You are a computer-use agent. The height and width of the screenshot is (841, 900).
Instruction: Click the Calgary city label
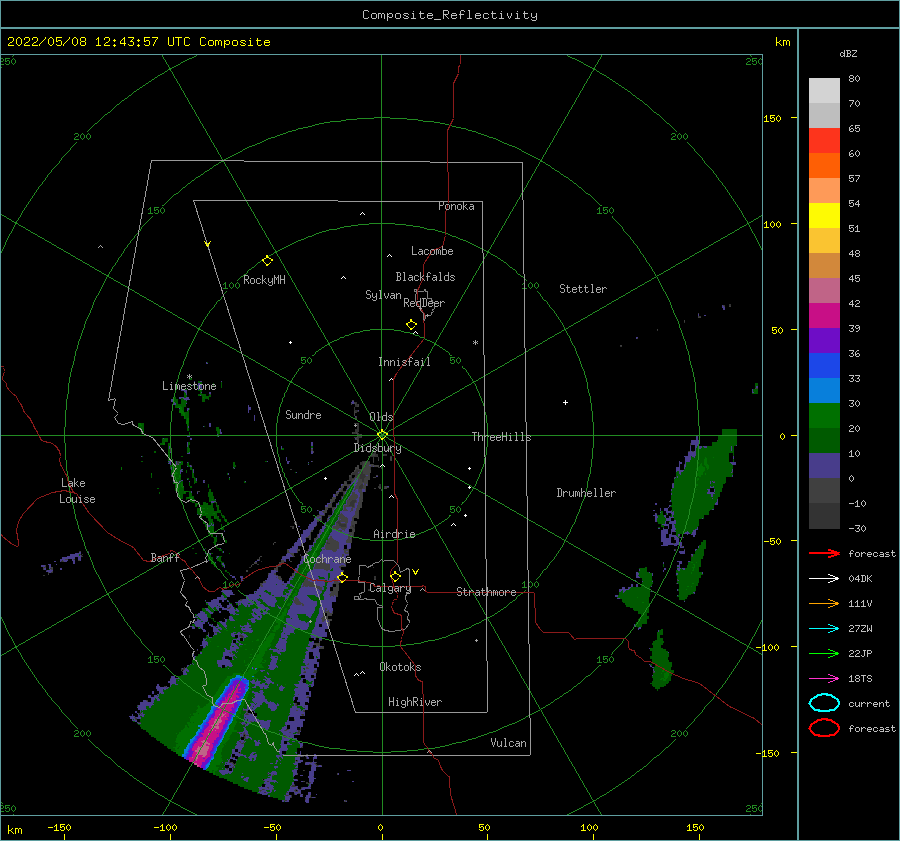[390, 588]
